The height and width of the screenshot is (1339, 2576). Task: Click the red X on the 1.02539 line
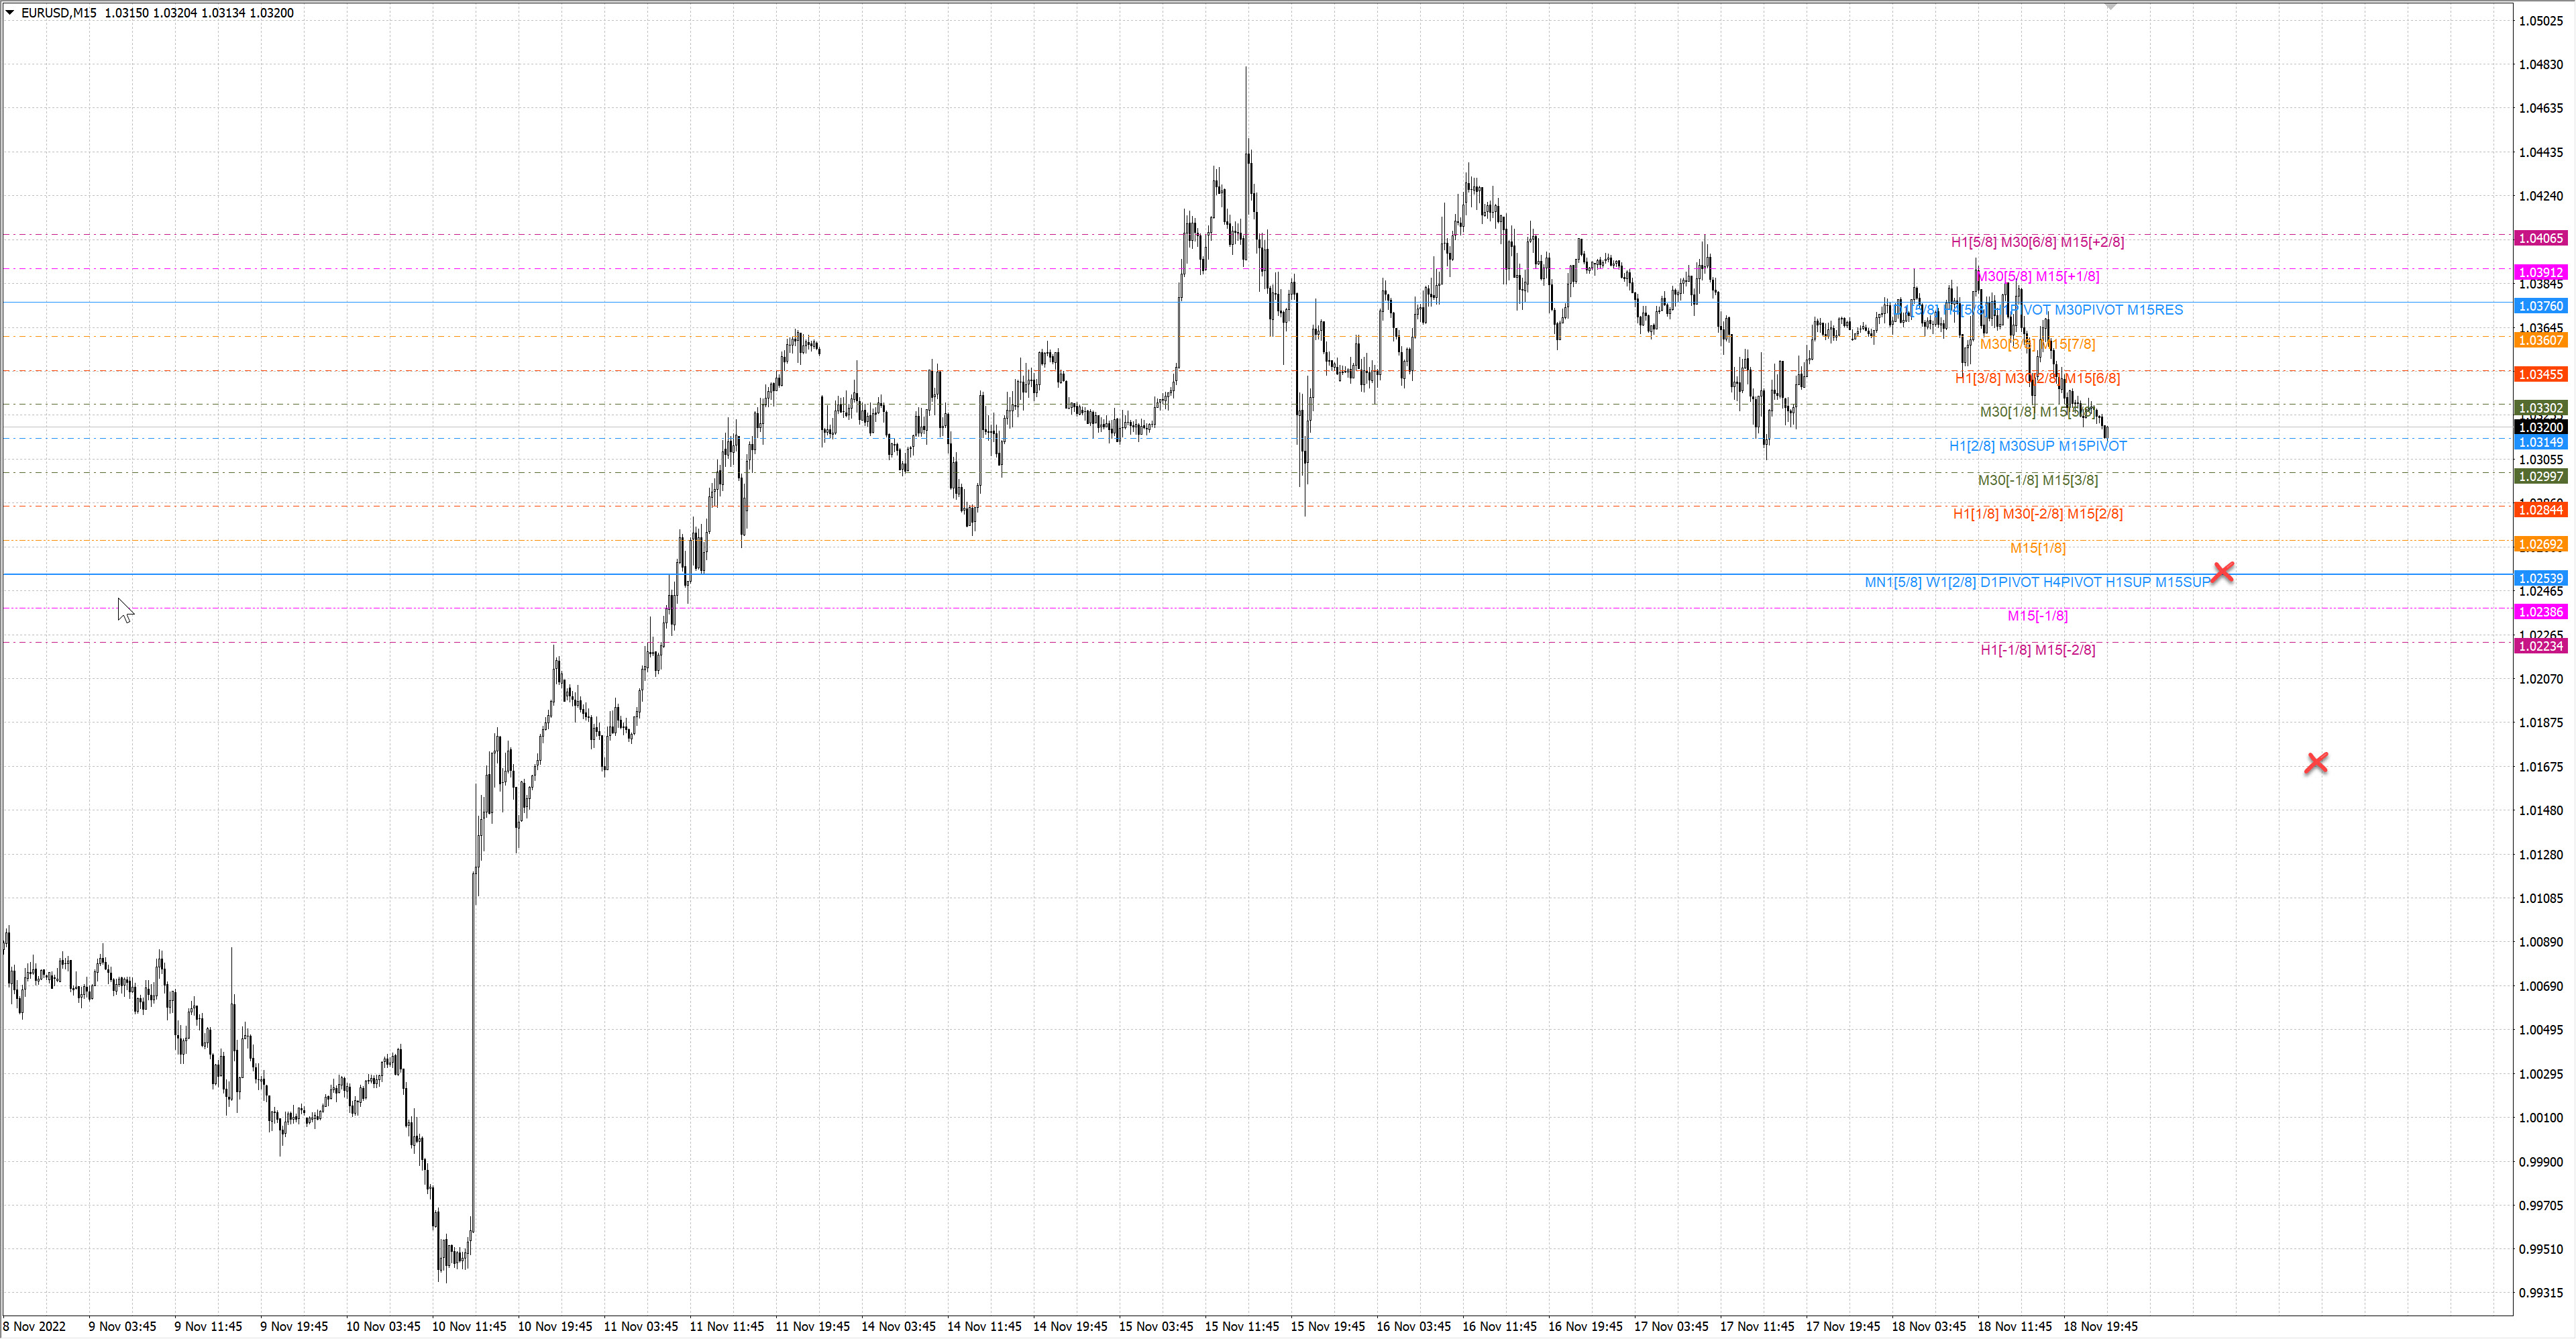point(2222,572)
